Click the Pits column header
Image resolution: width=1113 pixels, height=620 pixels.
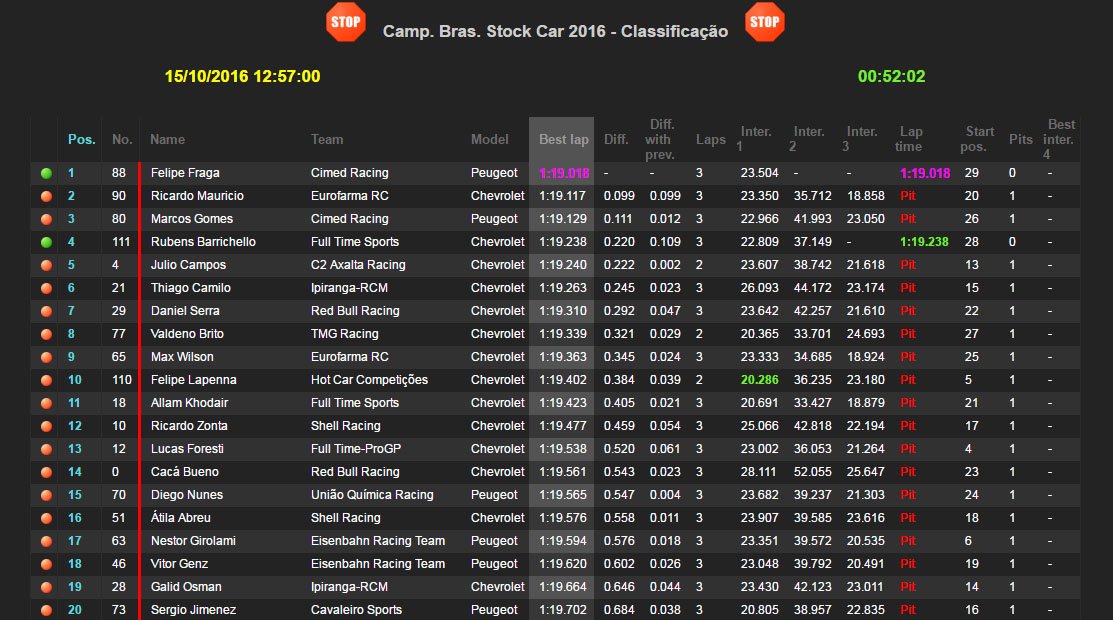point(1021,139)
